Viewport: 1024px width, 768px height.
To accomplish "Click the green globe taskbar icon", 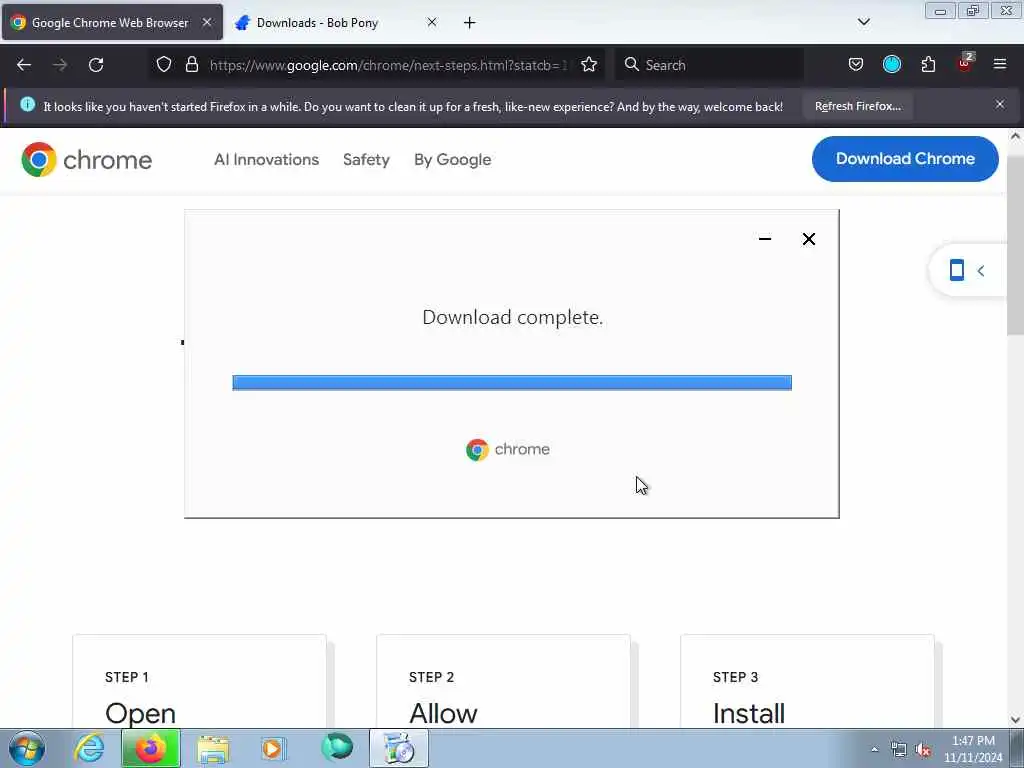I will [337, 748].
